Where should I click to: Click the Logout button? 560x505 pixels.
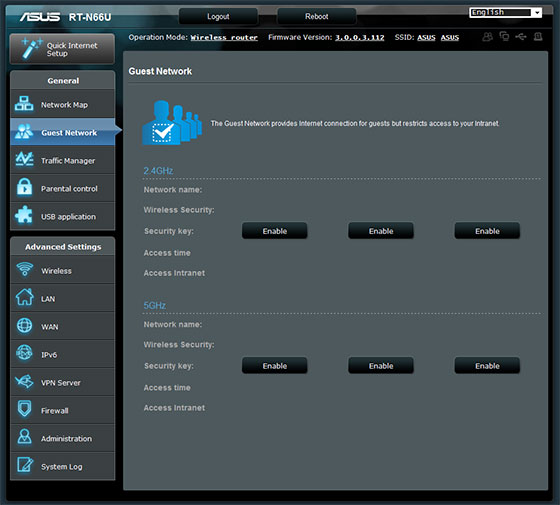coord(218,16)
